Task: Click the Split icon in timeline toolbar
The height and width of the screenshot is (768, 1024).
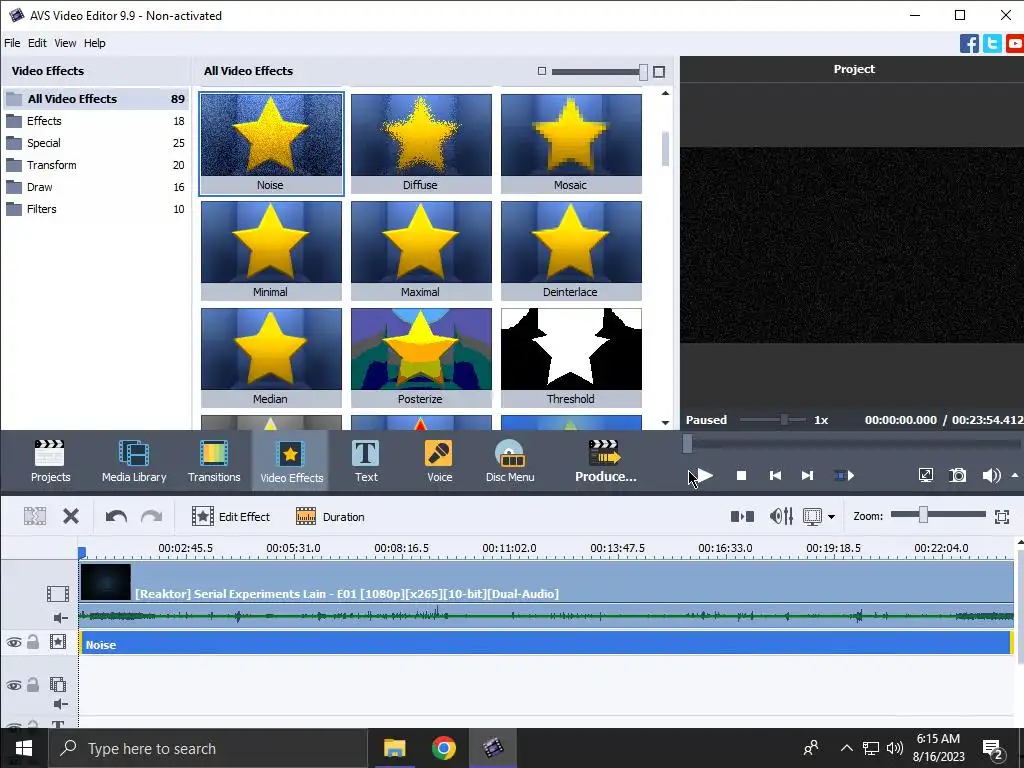Action: (x=35, y=517)
